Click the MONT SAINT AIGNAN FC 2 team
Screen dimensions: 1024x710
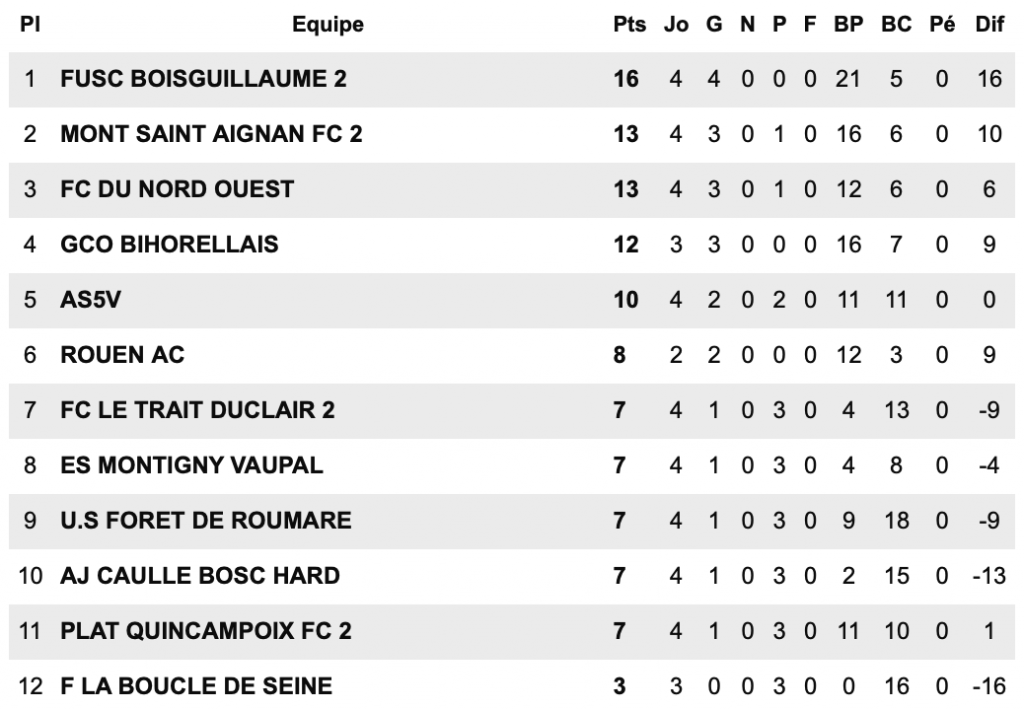212,134
